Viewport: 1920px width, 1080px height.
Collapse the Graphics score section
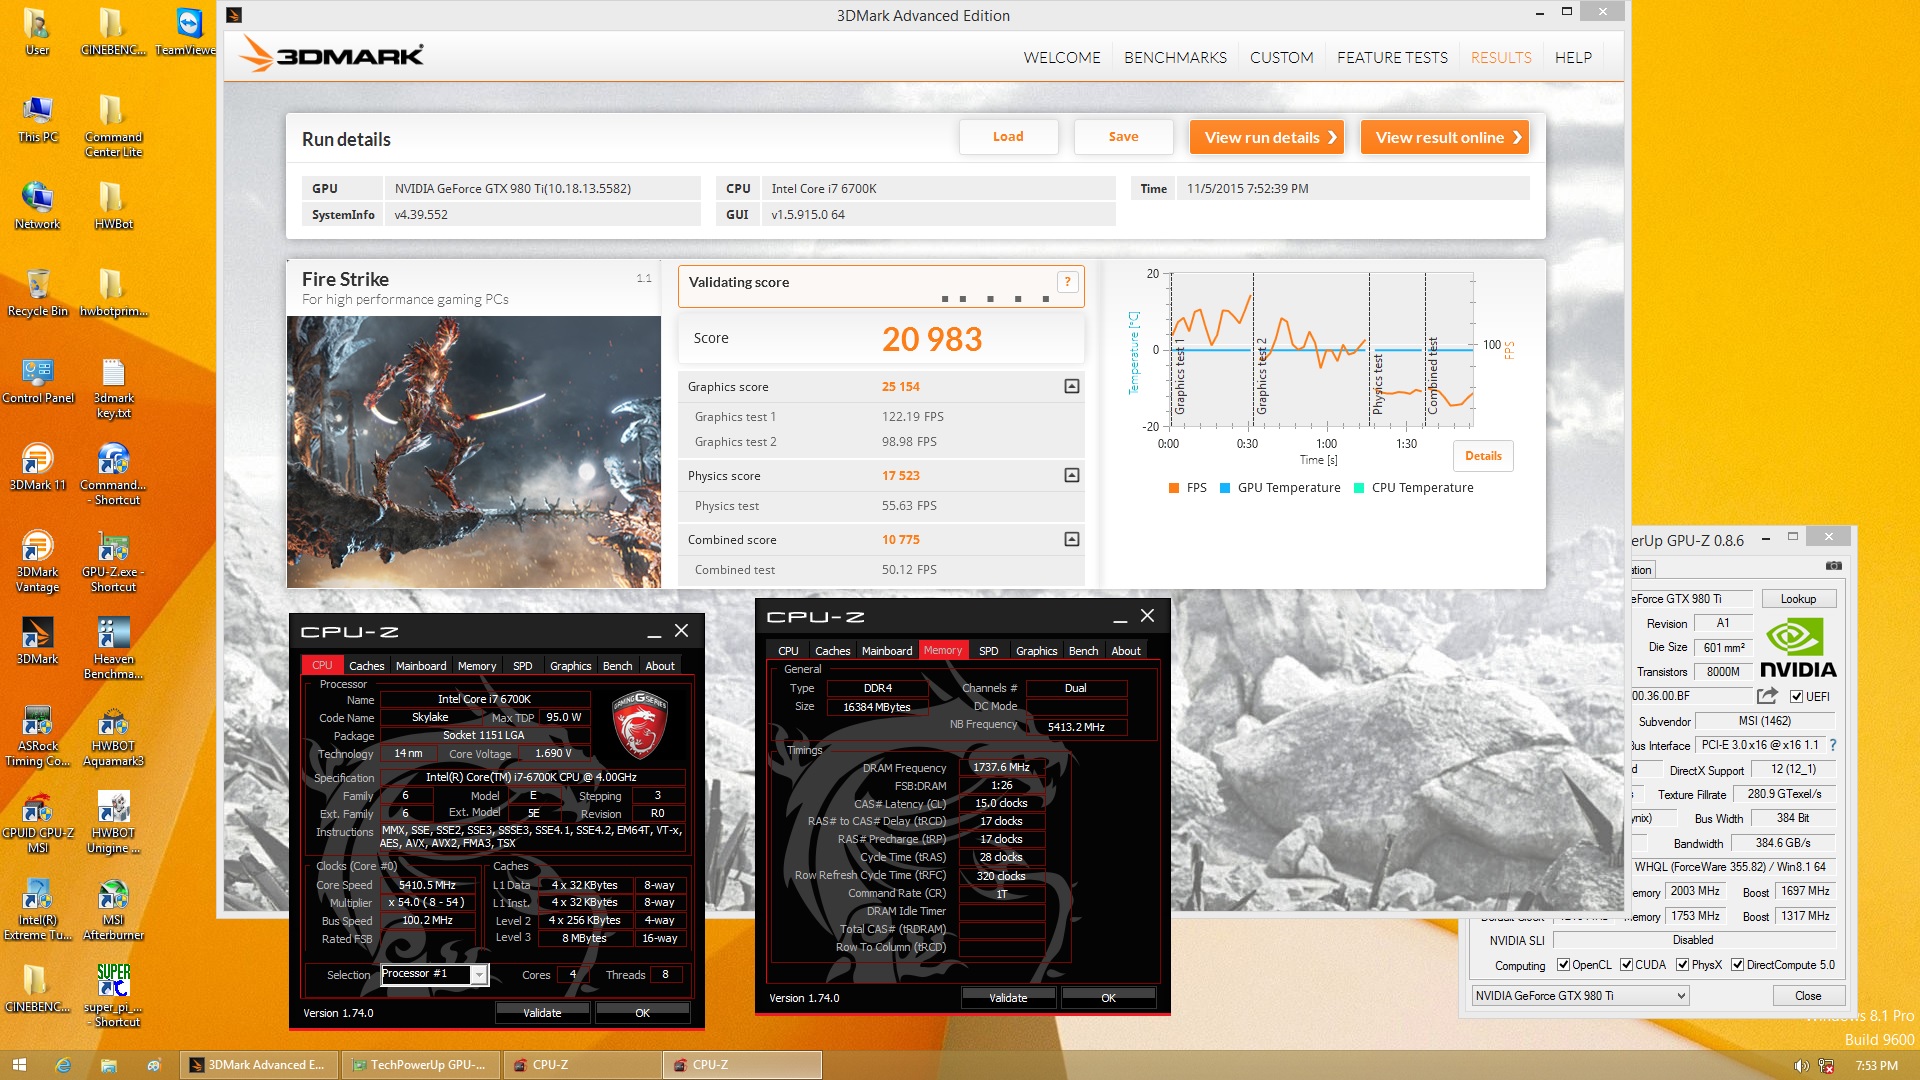pos(1071,386)
